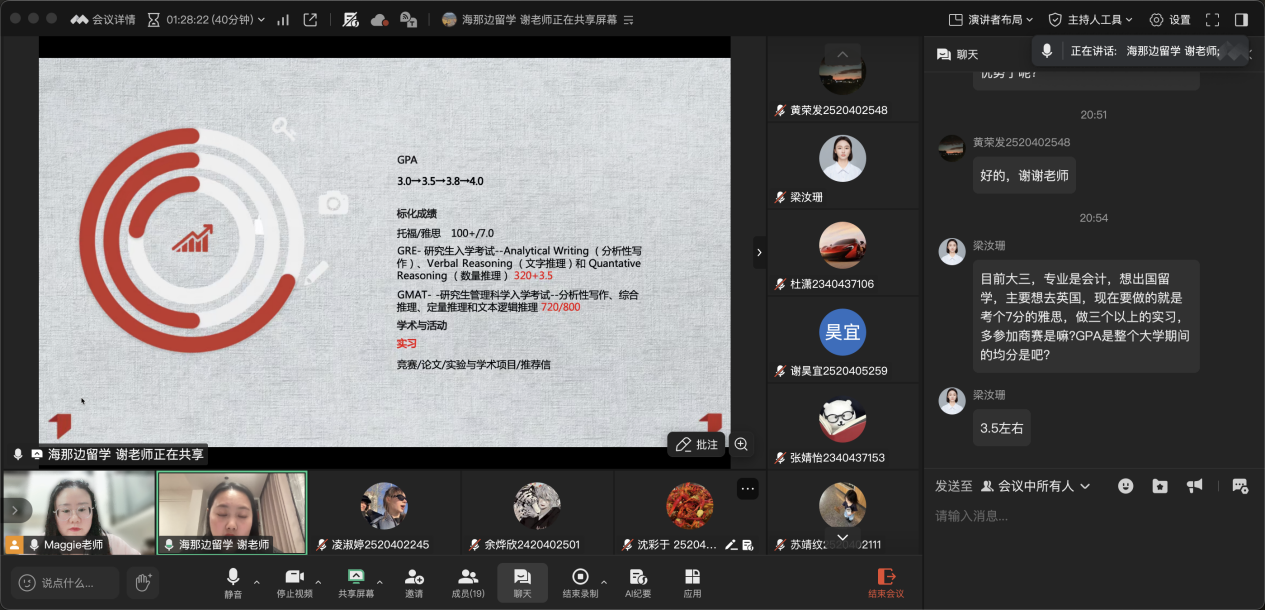The width and height of the screenshot is (1265, 610).
Task: Open the 成员(19) members list
Action: (467, 582)
